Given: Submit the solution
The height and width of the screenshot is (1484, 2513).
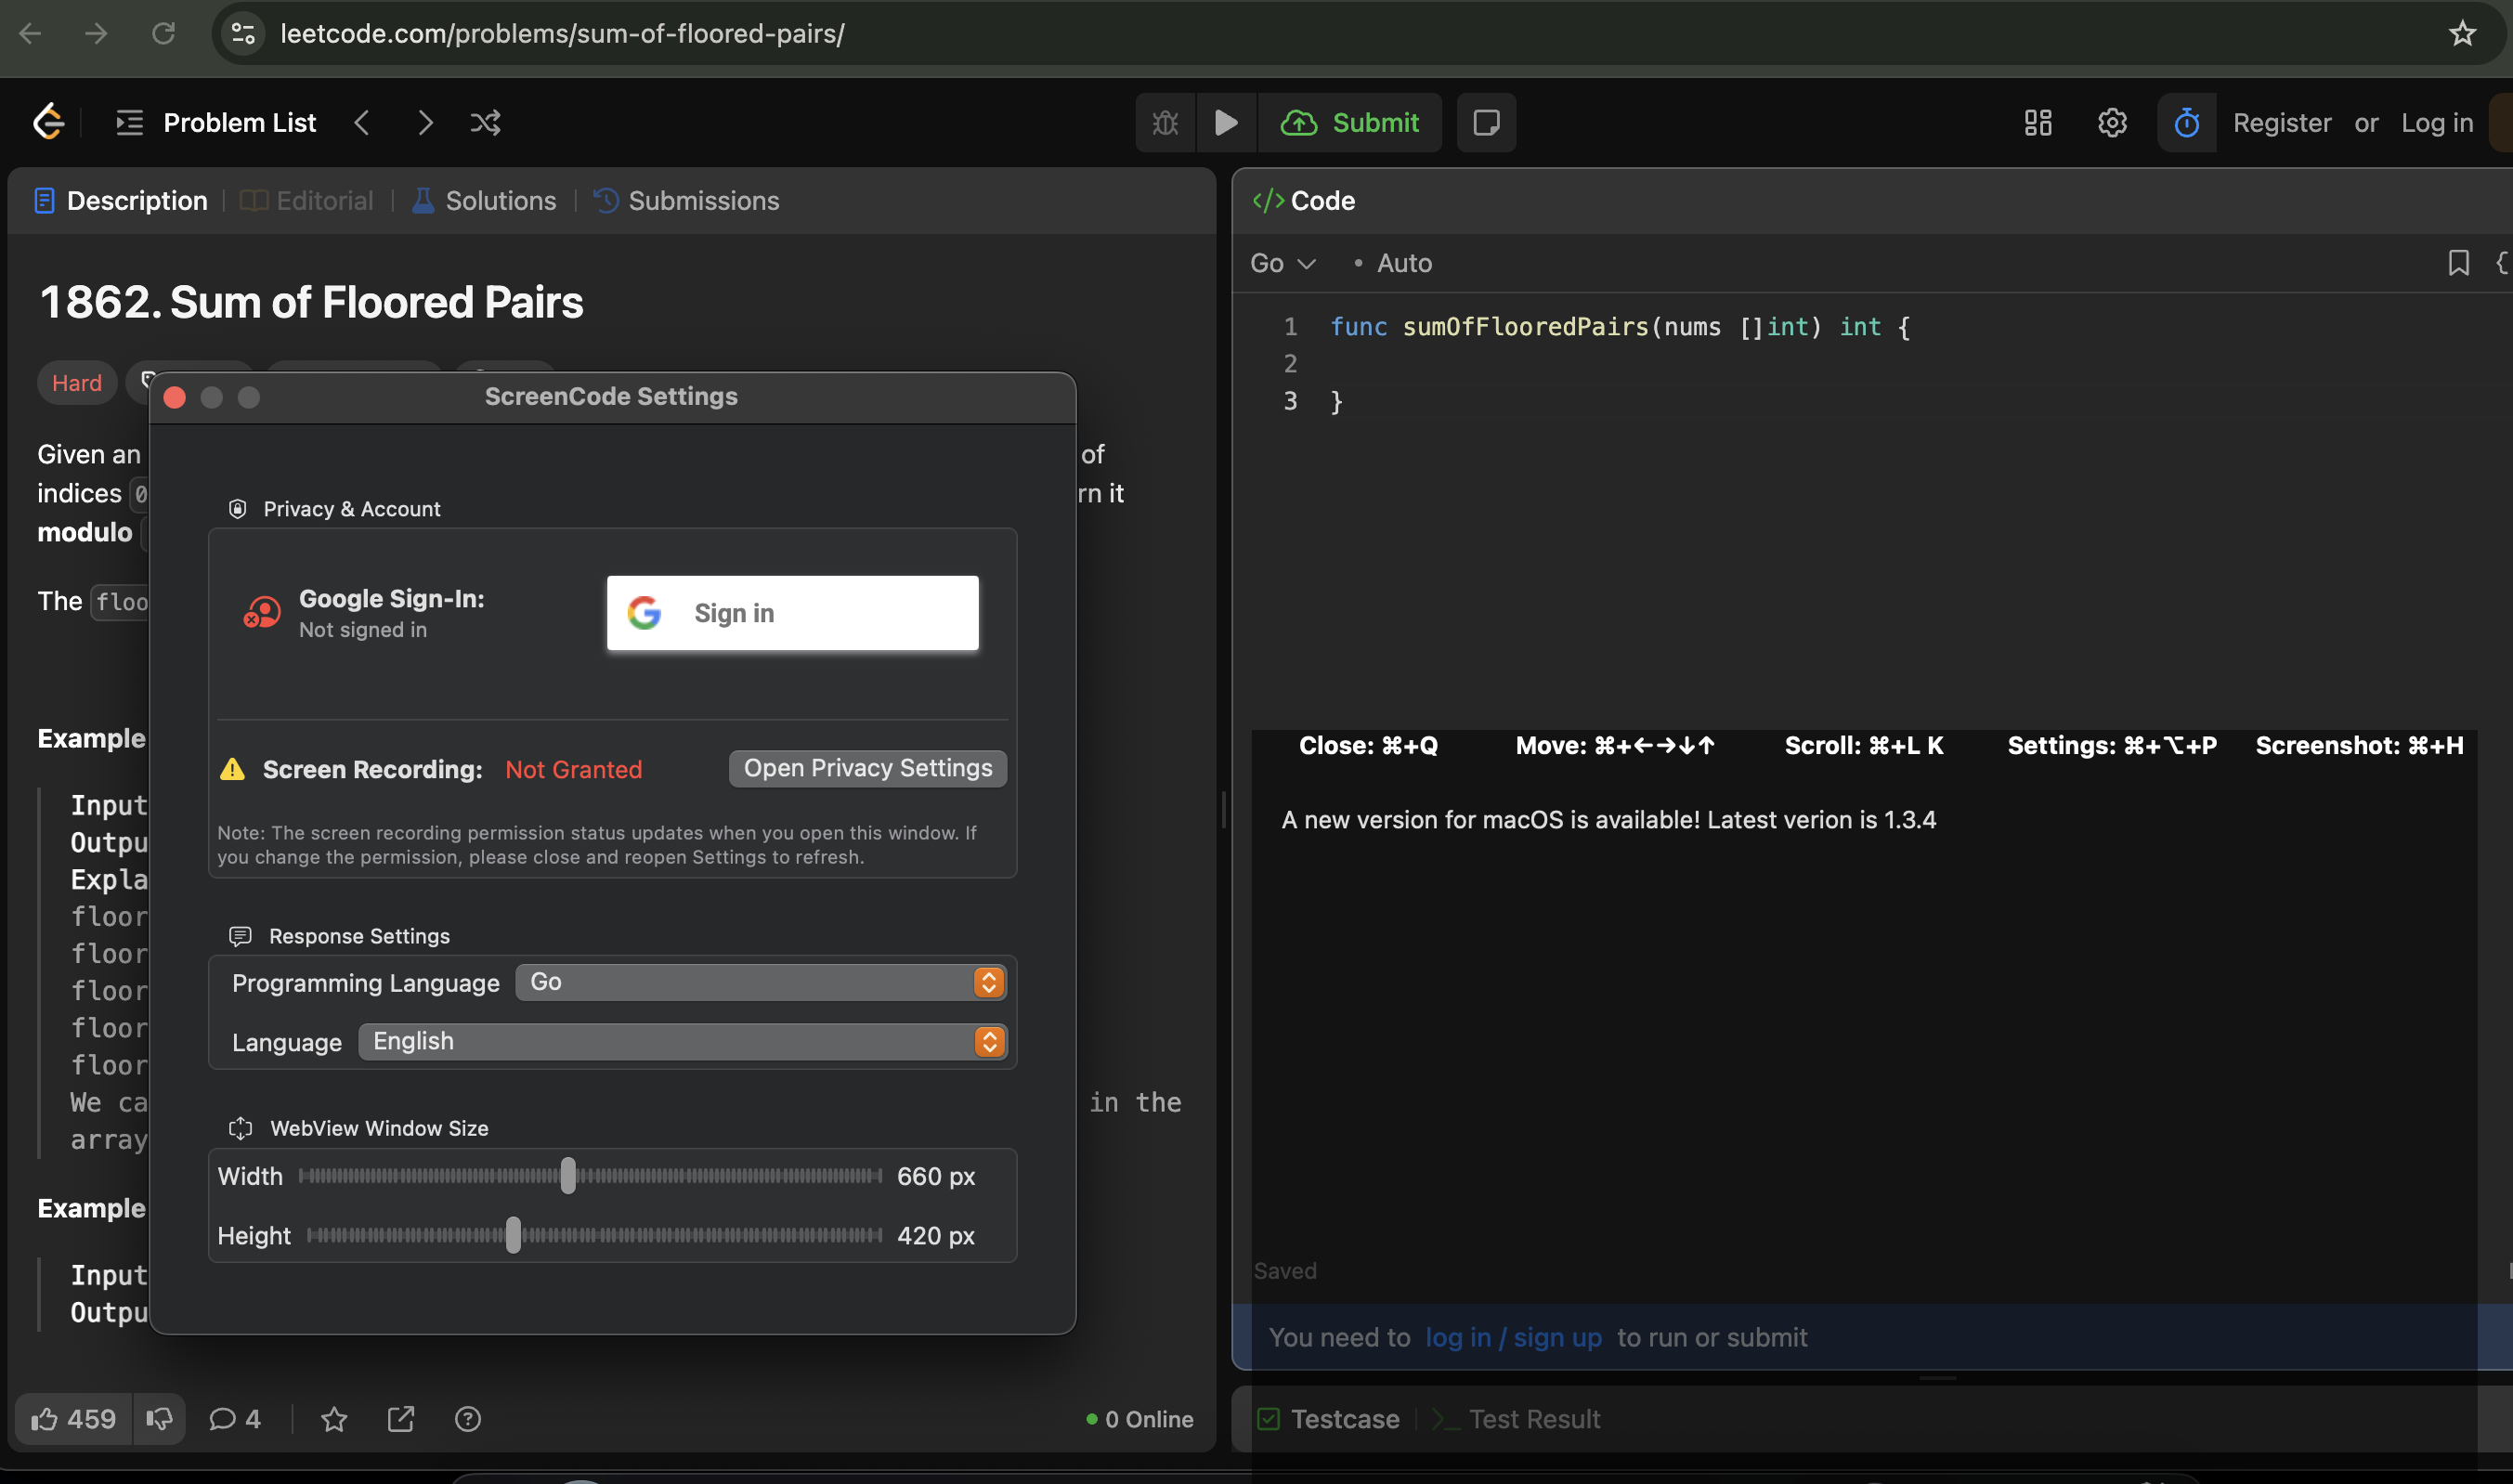Looking at the screenshot, I should tap(1350, 122).
